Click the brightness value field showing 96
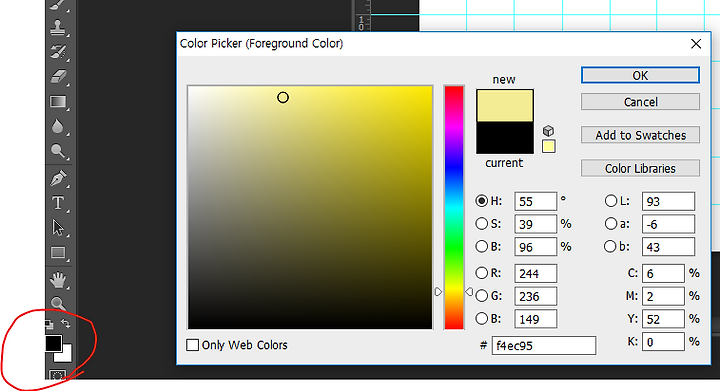 click(535, 247)
